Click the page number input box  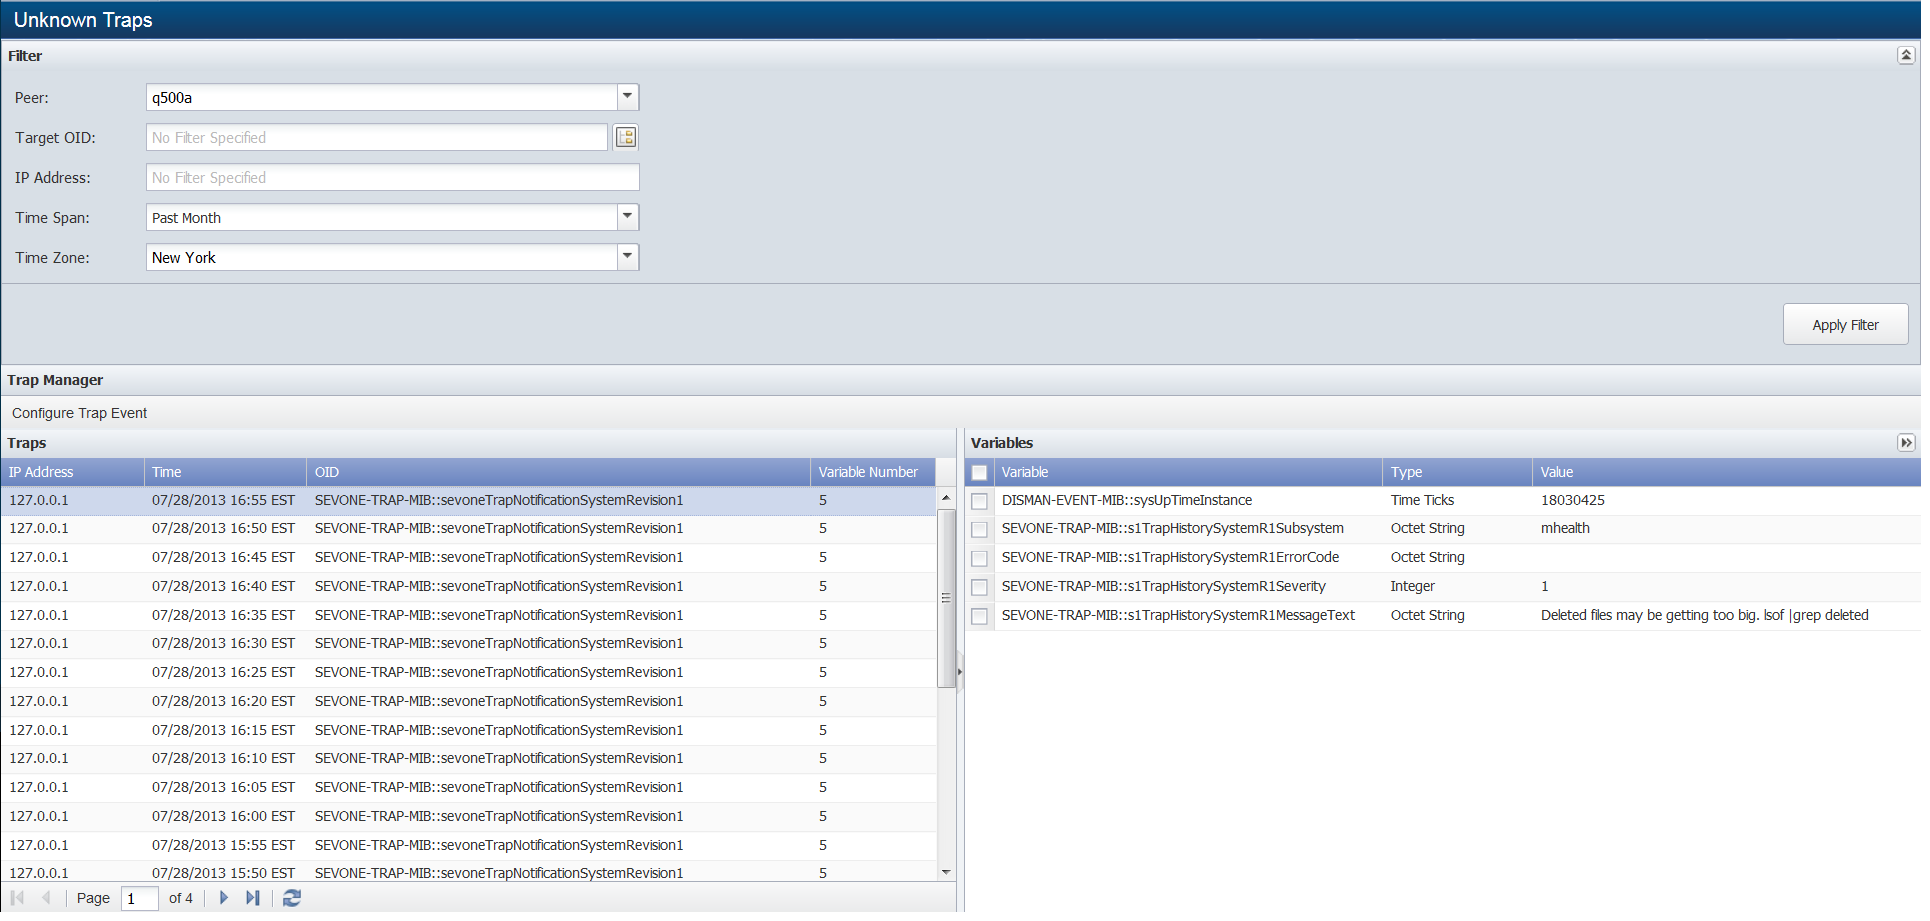coord(140,898)
